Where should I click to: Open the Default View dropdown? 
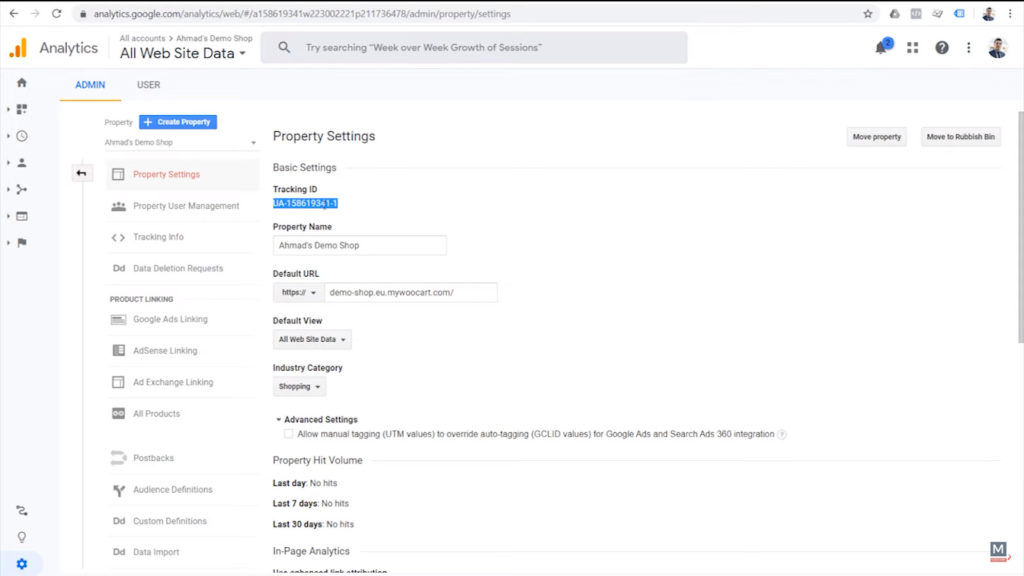pos(313,339)
